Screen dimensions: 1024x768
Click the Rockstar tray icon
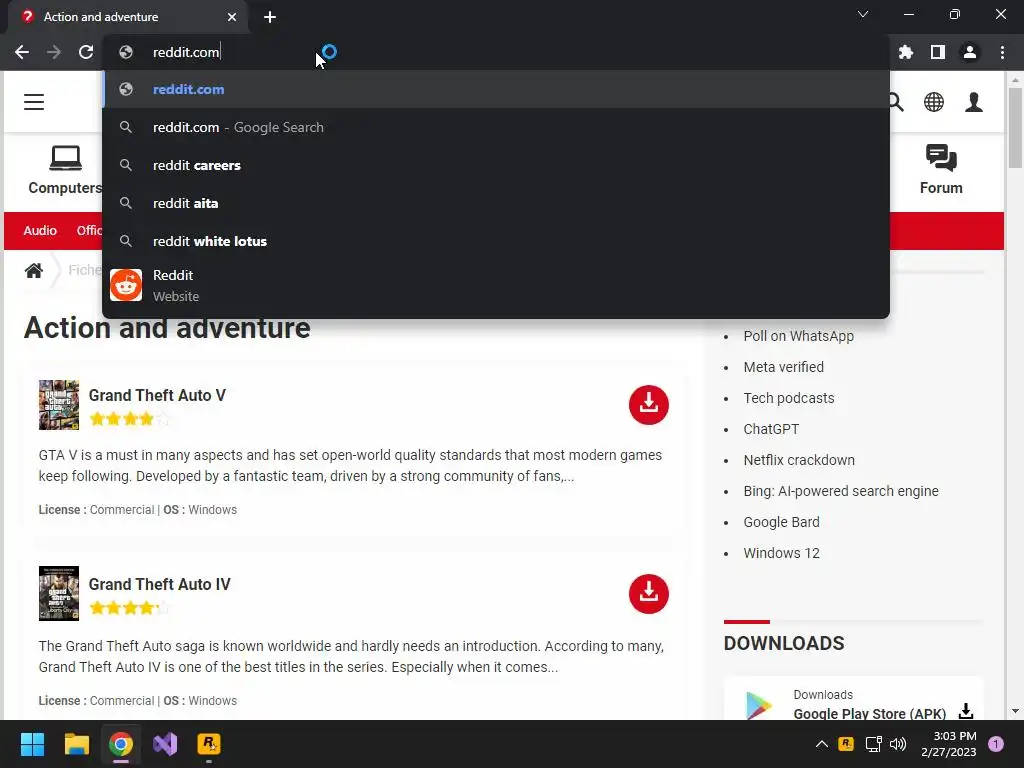[x=846, y=743]
